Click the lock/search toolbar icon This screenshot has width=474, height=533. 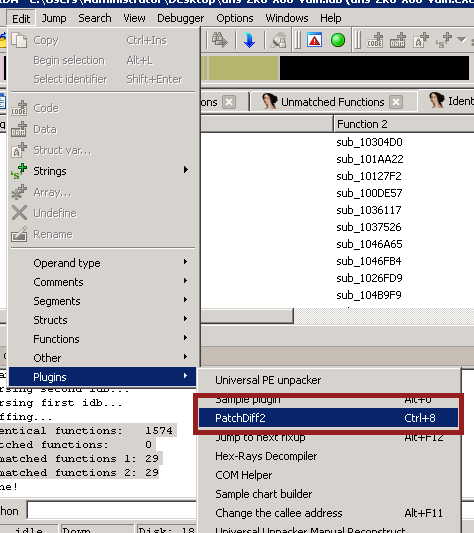pyautogui.click(x=278, y=40)
